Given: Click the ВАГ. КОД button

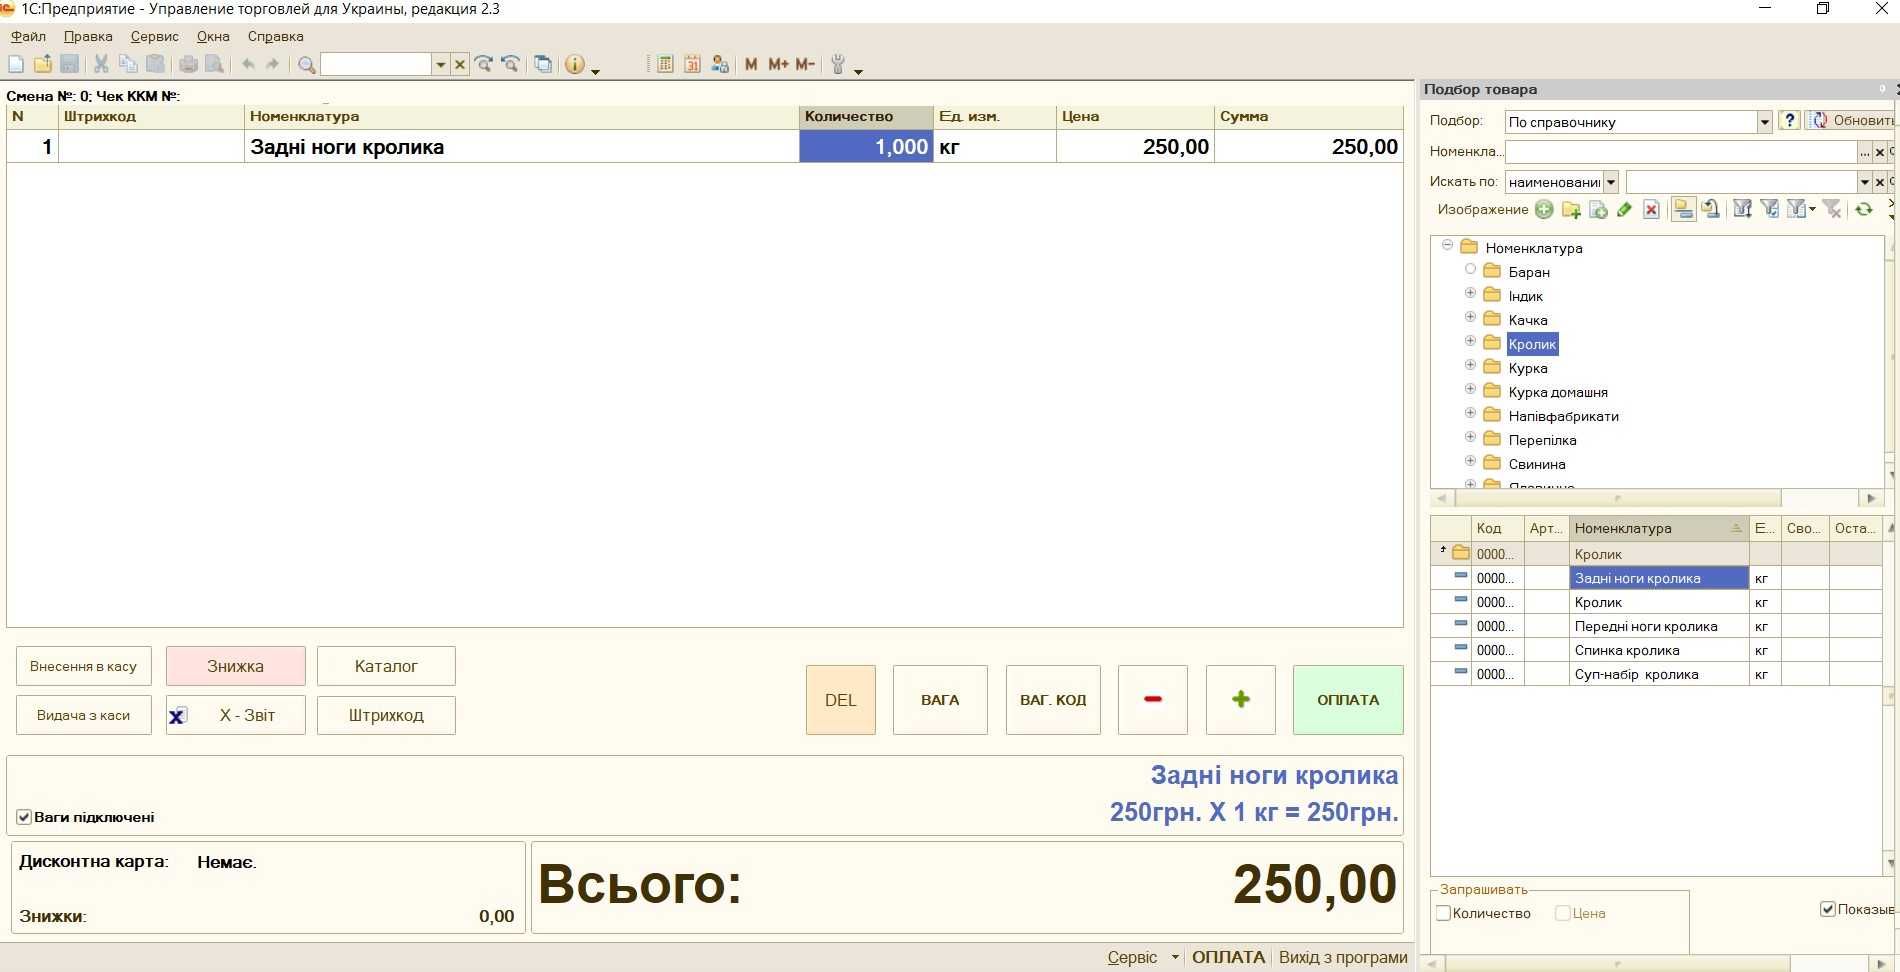Looking at the screenshot, I should tap(1053, 700).
